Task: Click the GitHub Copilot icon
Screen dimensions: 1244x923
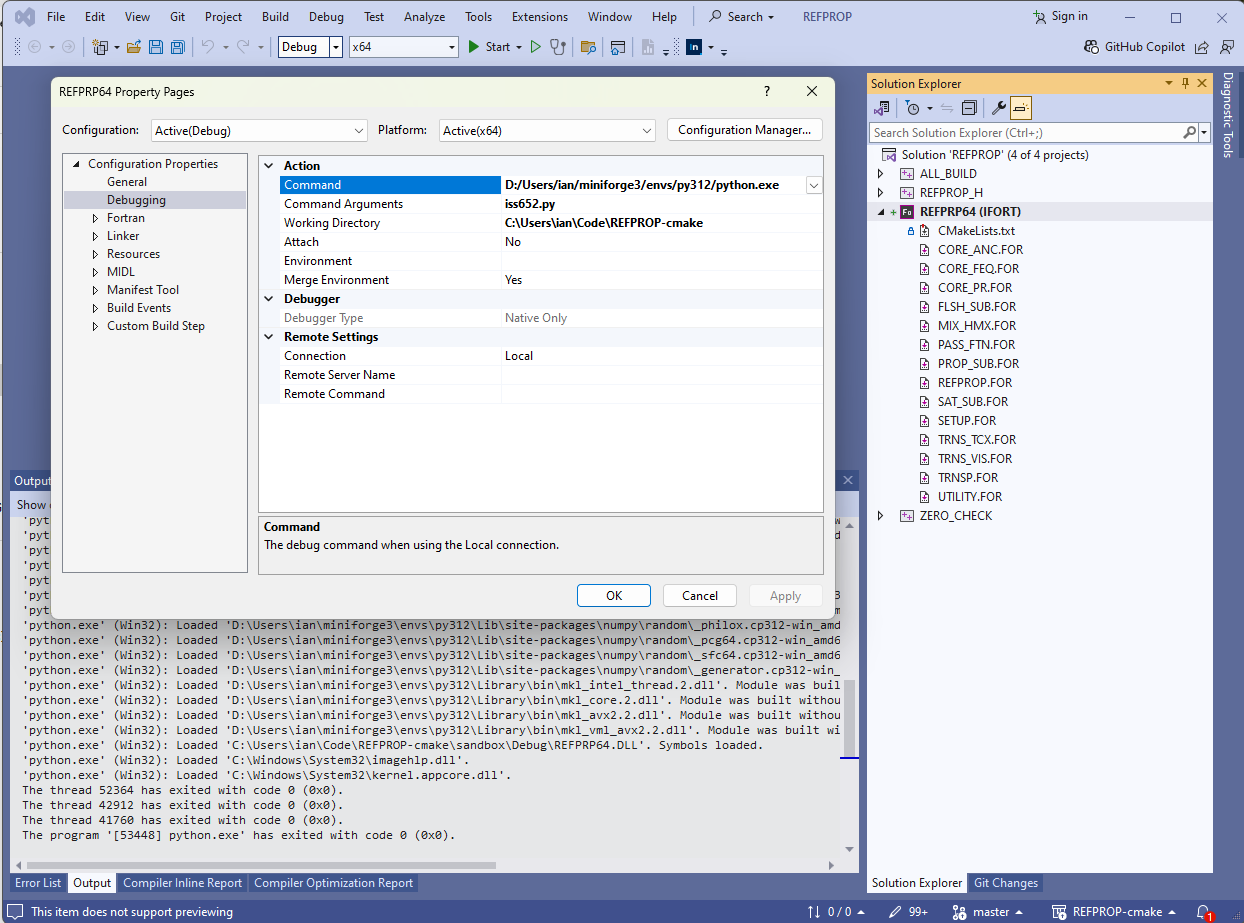Action: [x=1091, y=47]
